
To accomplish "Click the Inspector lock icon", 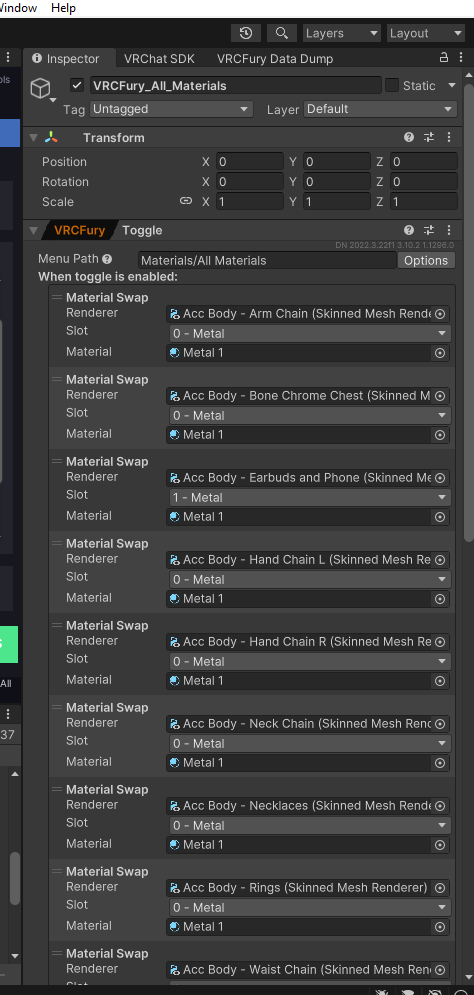I will (x=444, y=57).
